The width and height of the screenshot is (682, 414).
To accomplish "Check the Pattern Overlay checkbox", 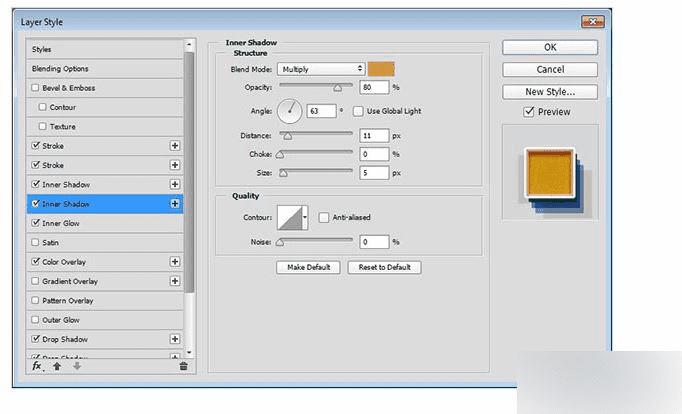I will tap(35, 300).
